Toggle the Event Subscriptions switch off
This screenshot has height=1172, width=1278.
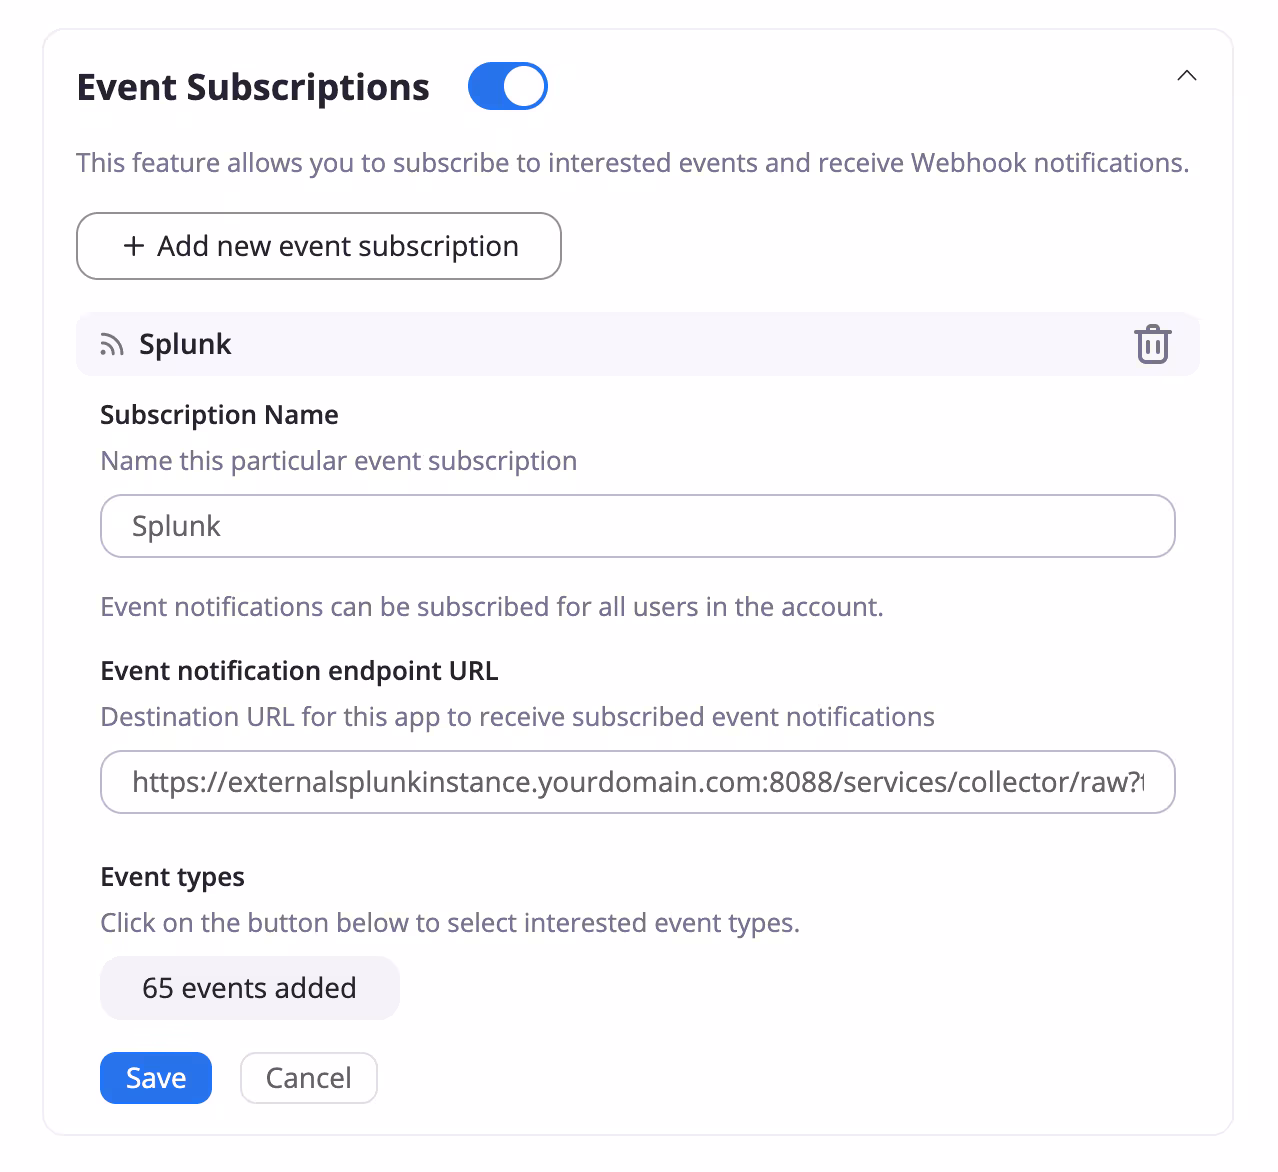pyautogui.click(x=507, y=86)
